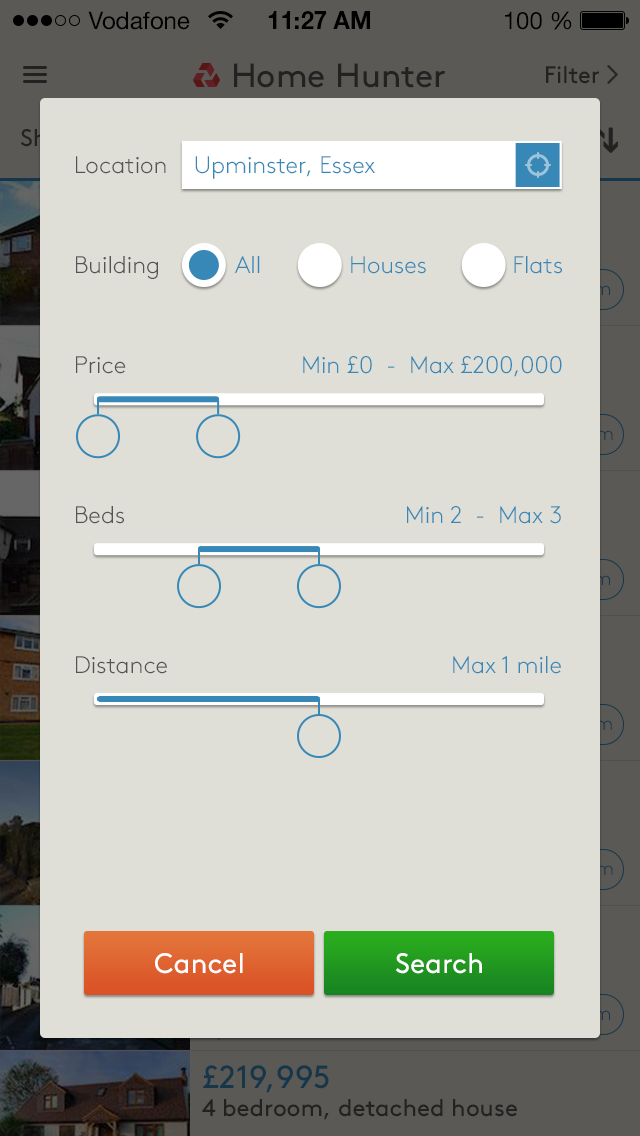
Task: Tap the Upminster, Essex location field
Action: pos(348,166)
